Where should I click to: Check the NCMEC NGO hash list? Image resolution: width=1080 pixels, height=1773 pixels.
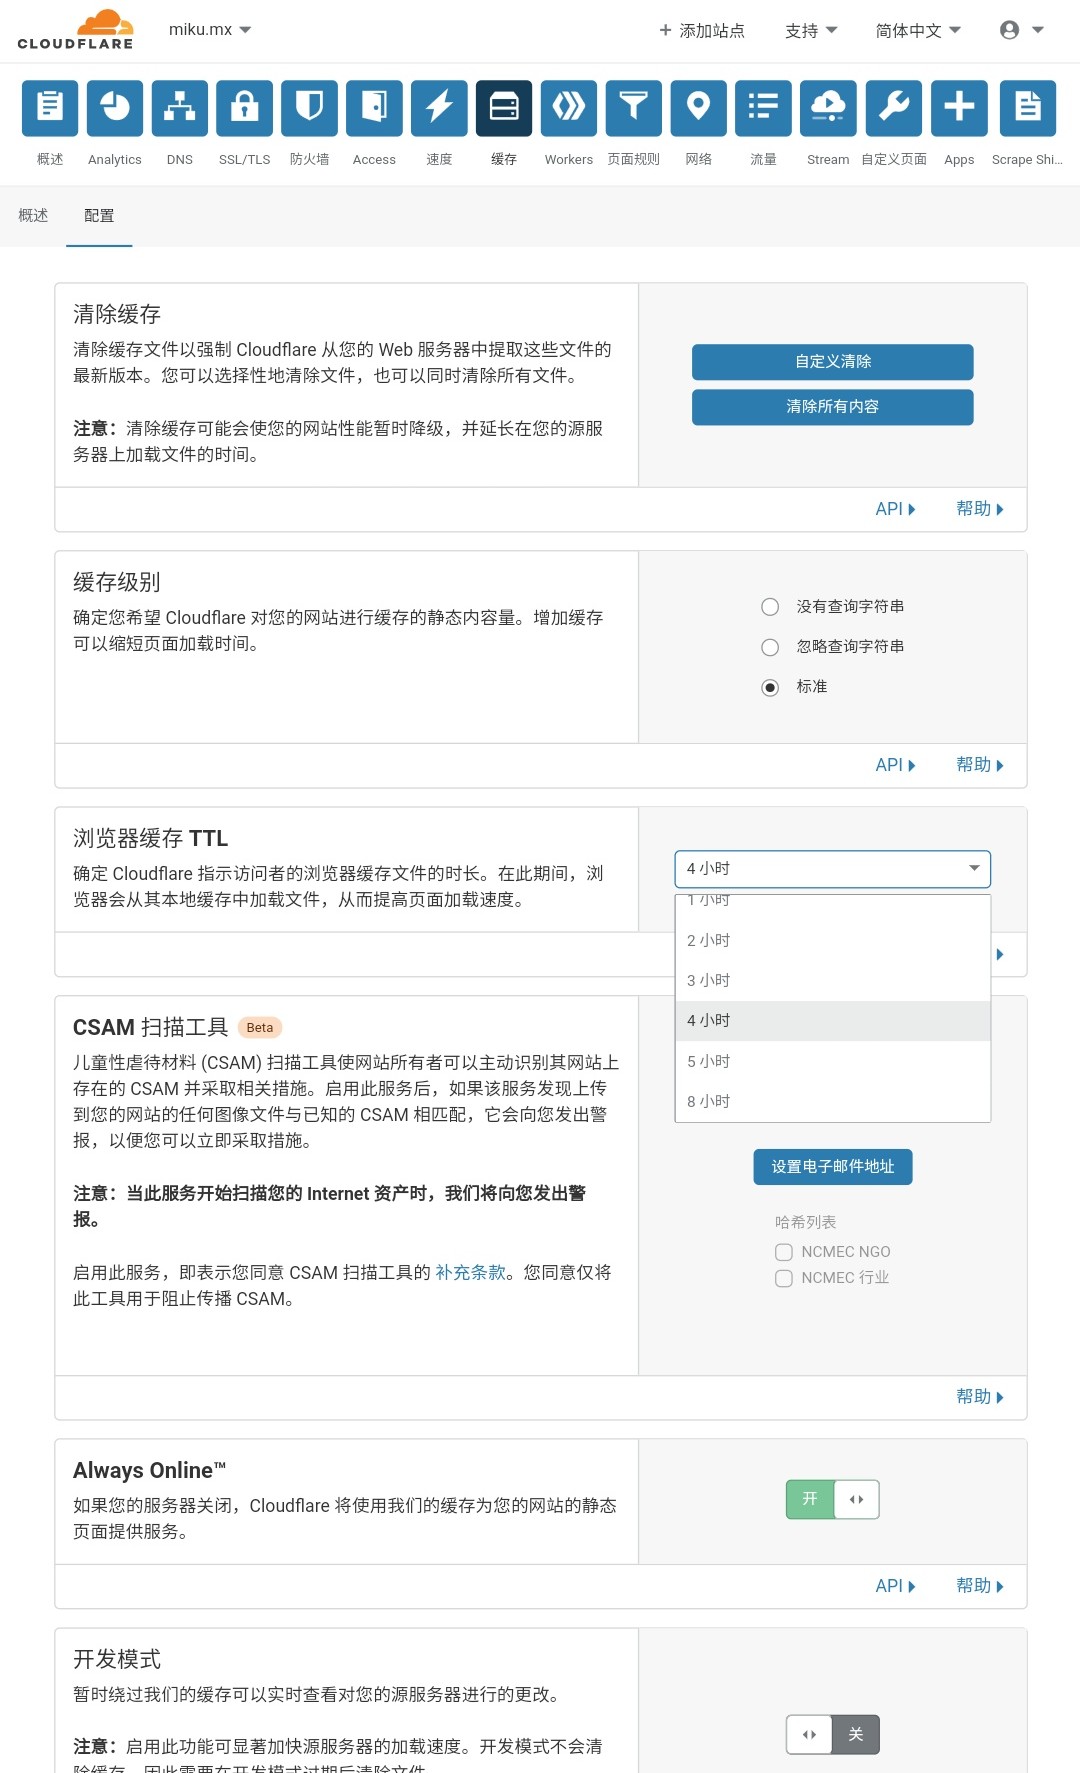[784, 1252]
